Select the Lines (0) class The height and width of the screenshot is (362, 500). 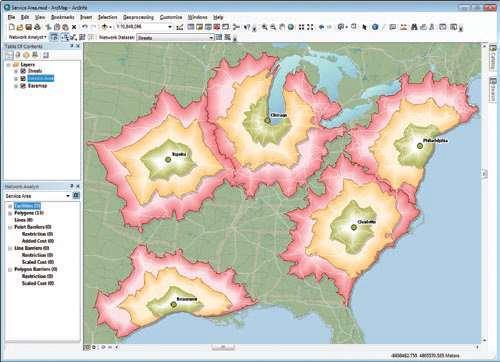[23, 220]
